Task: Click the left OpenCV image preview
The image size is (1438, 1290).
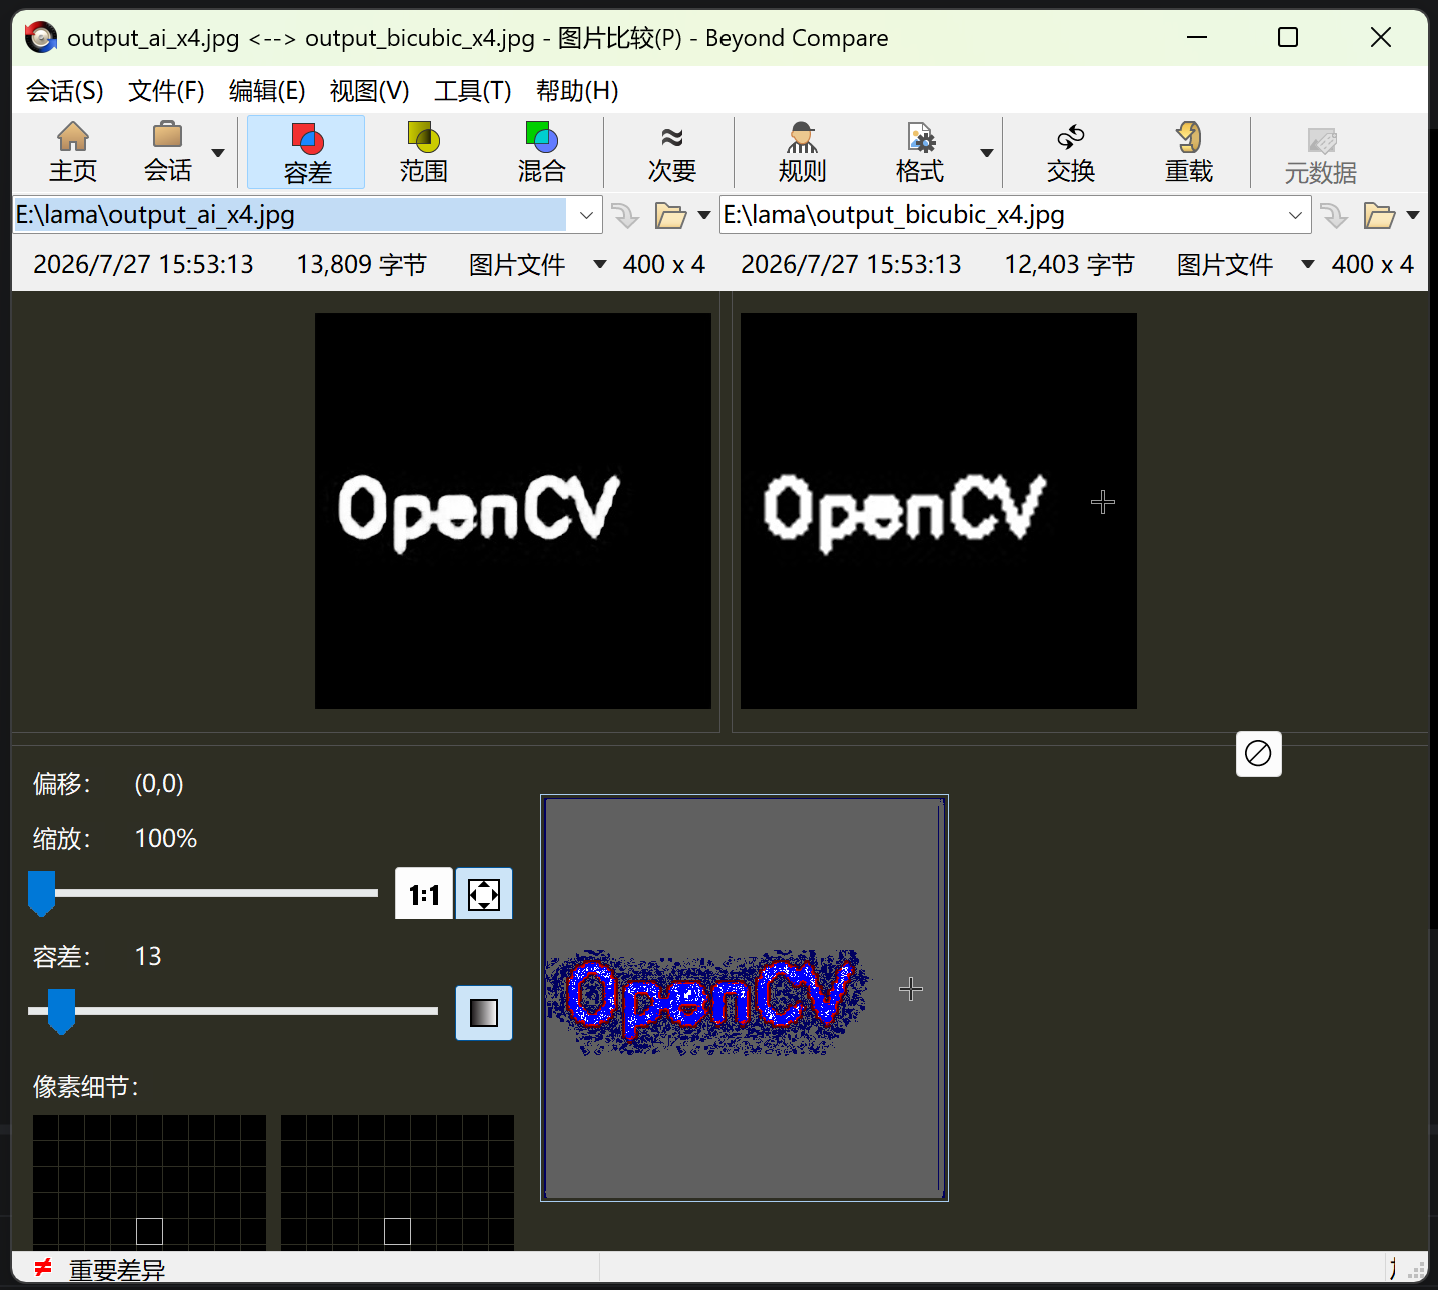Action: click(x=513, y=511)
